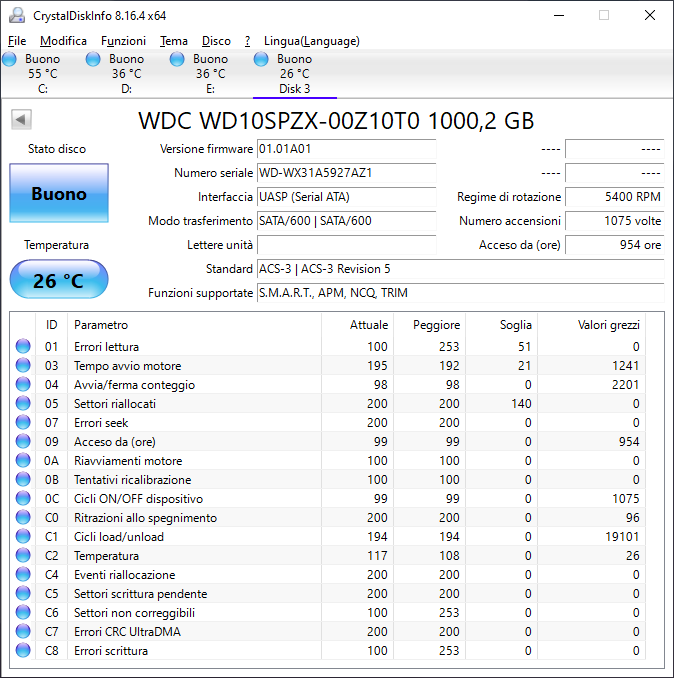Click the status orb for Tempo avvio motore

point(23,365)
